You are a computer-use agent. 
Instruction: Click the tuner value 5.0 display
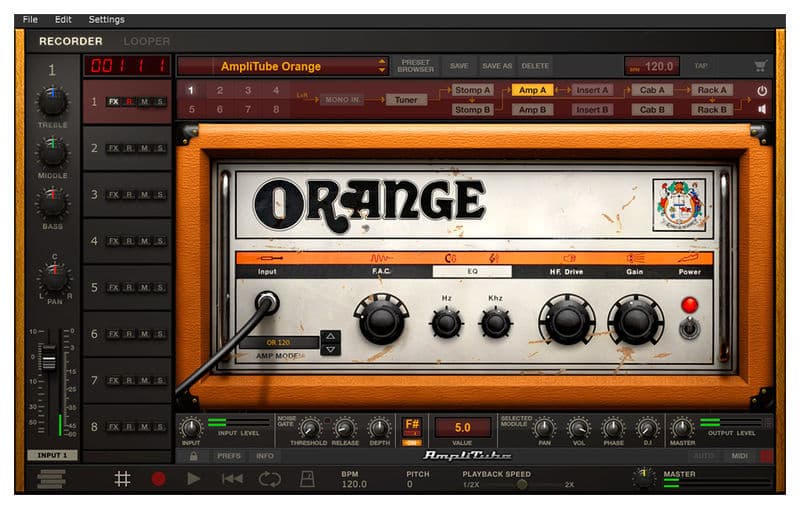462,427
